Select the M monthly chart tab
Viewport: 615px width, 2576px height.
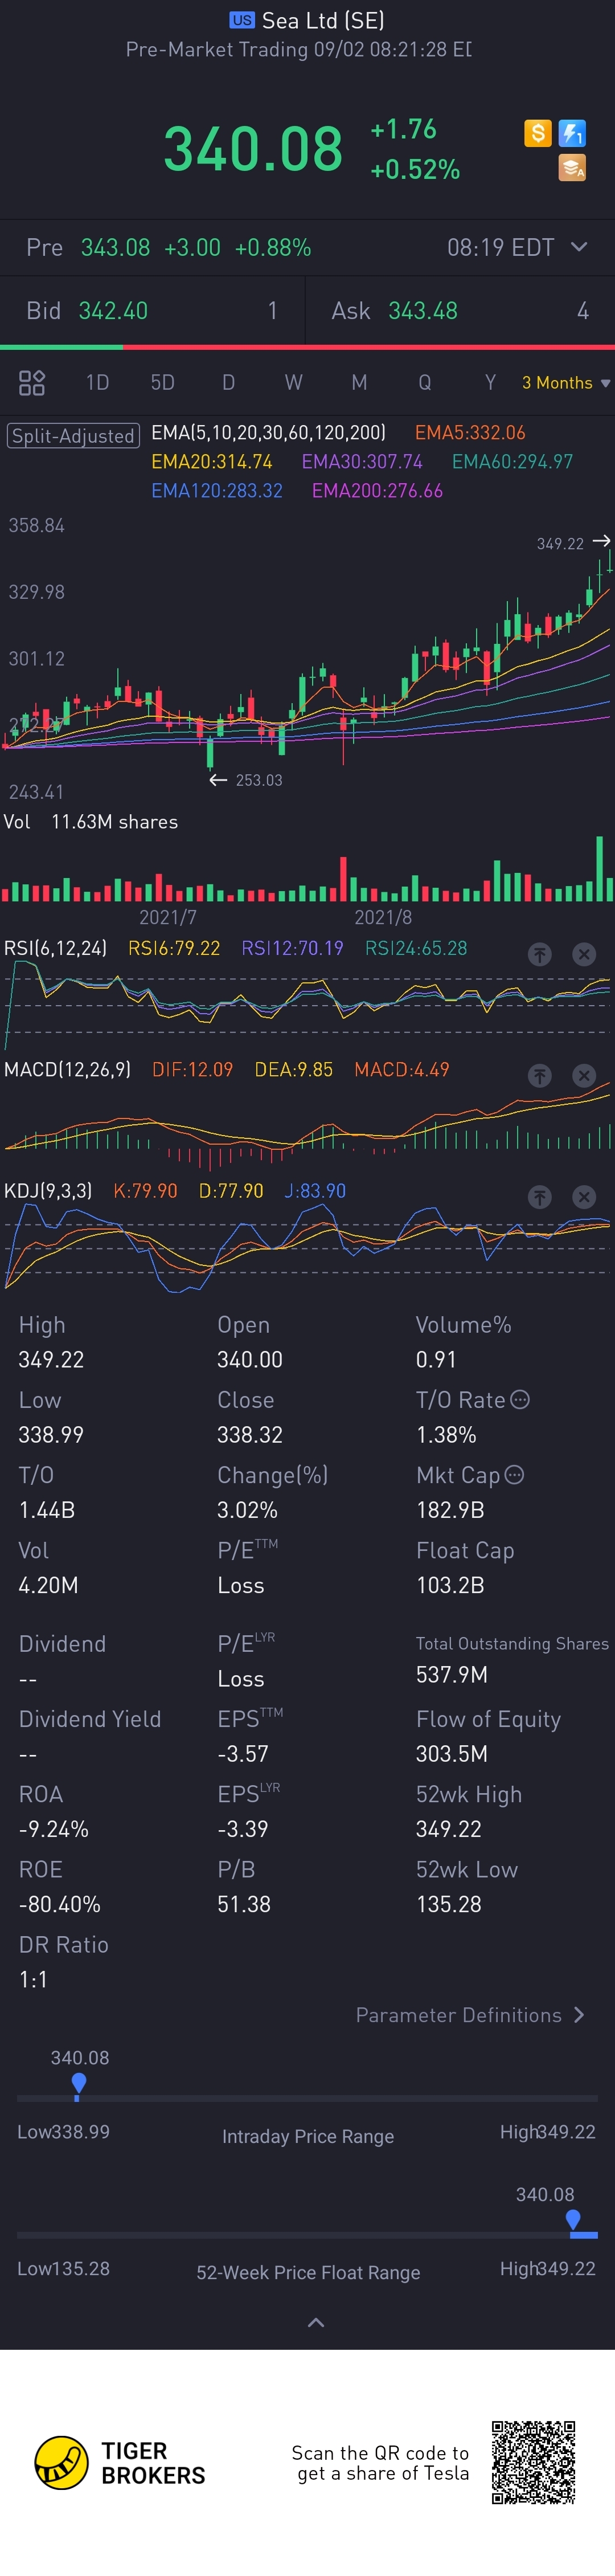(x=359, y=383)
